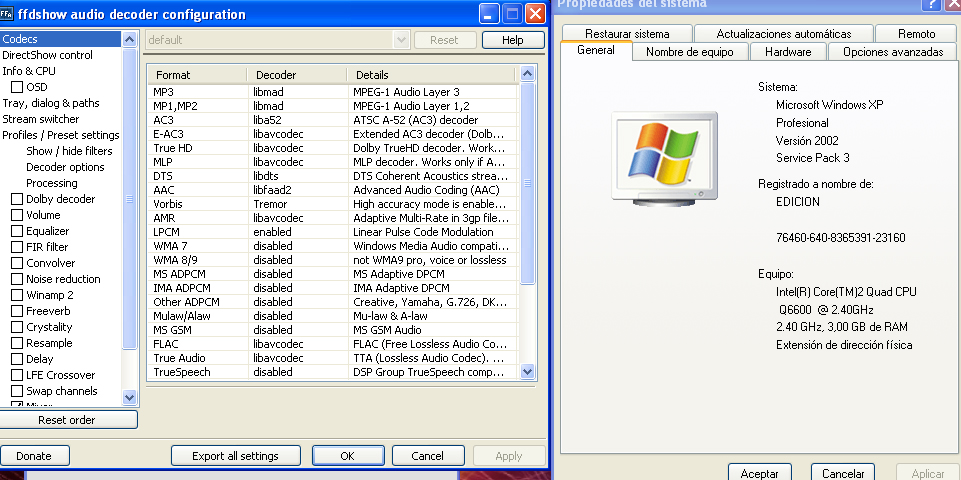Toggle the Volume filter checkbox
The height and width of the screenshot is (480, 961).
17,215
